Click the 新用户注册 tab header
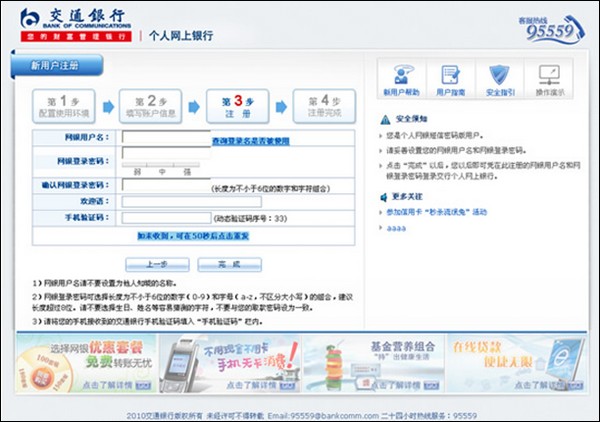Screen dimensions: 600x422 pyautogui.click(x=55, y=66)
